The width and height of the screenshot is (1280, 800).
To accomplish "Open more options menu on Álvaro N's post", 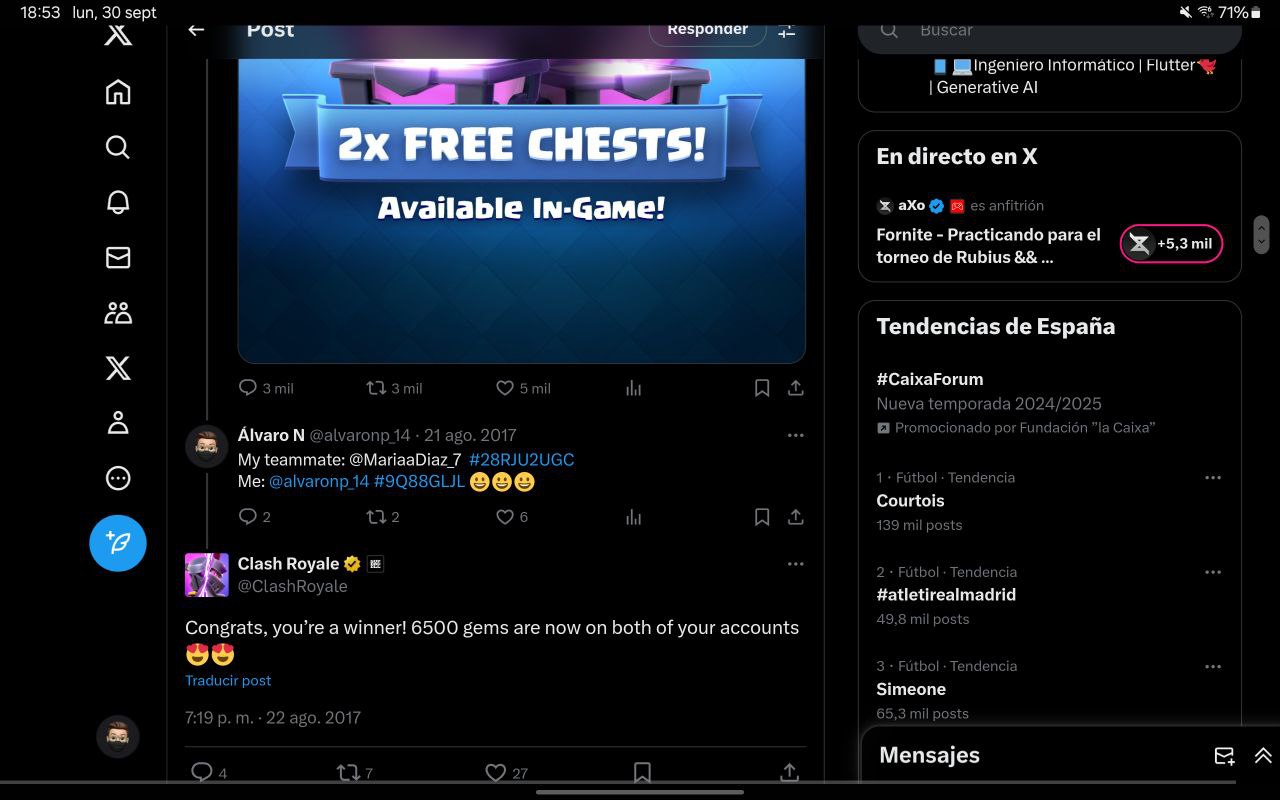I will 796,435.
